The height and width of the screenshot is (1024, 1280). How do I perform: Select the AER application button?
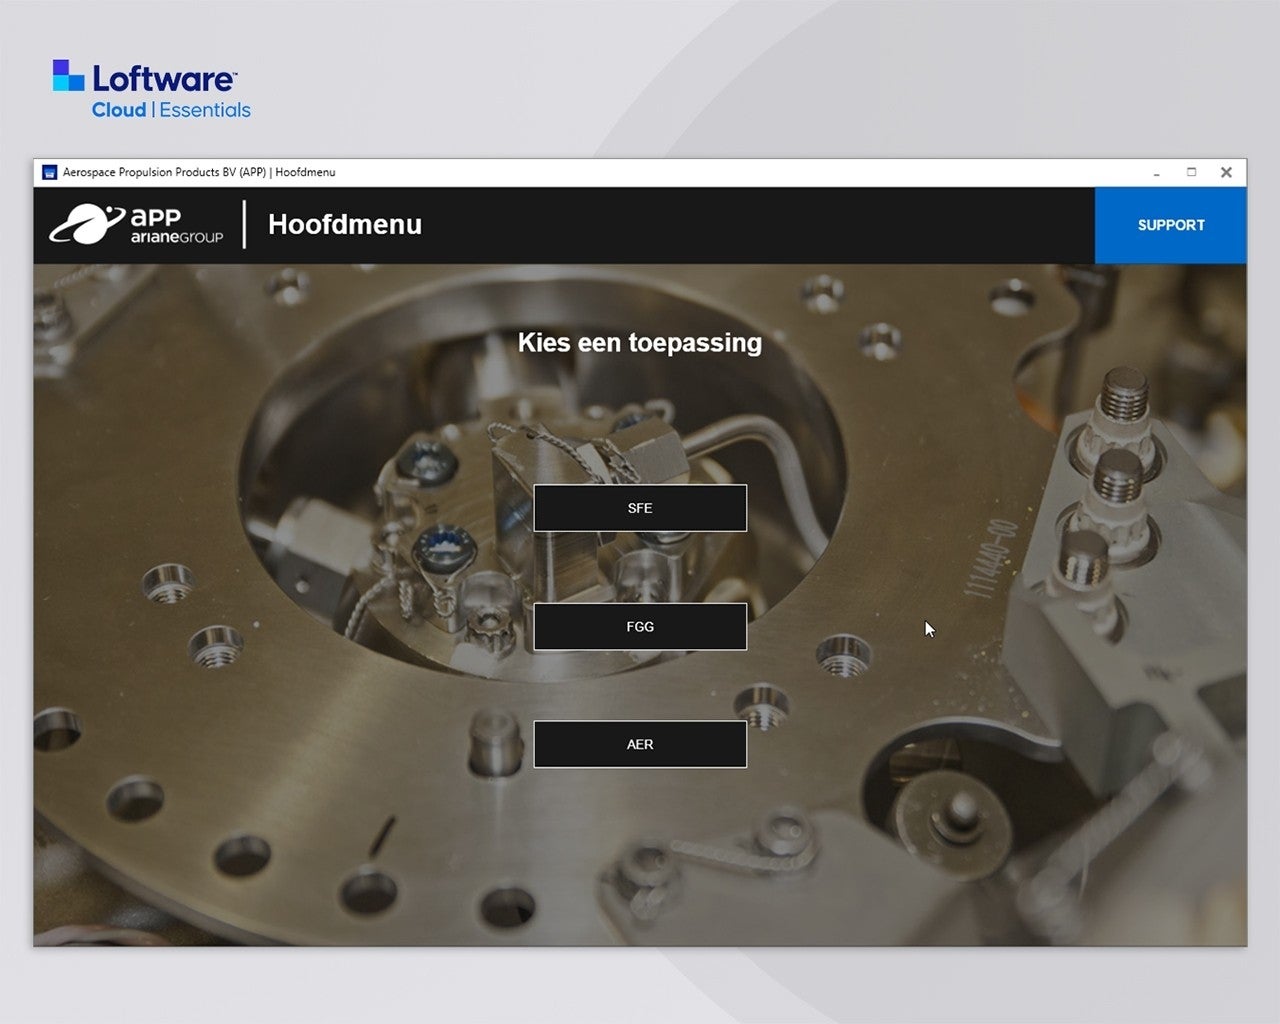640,744
